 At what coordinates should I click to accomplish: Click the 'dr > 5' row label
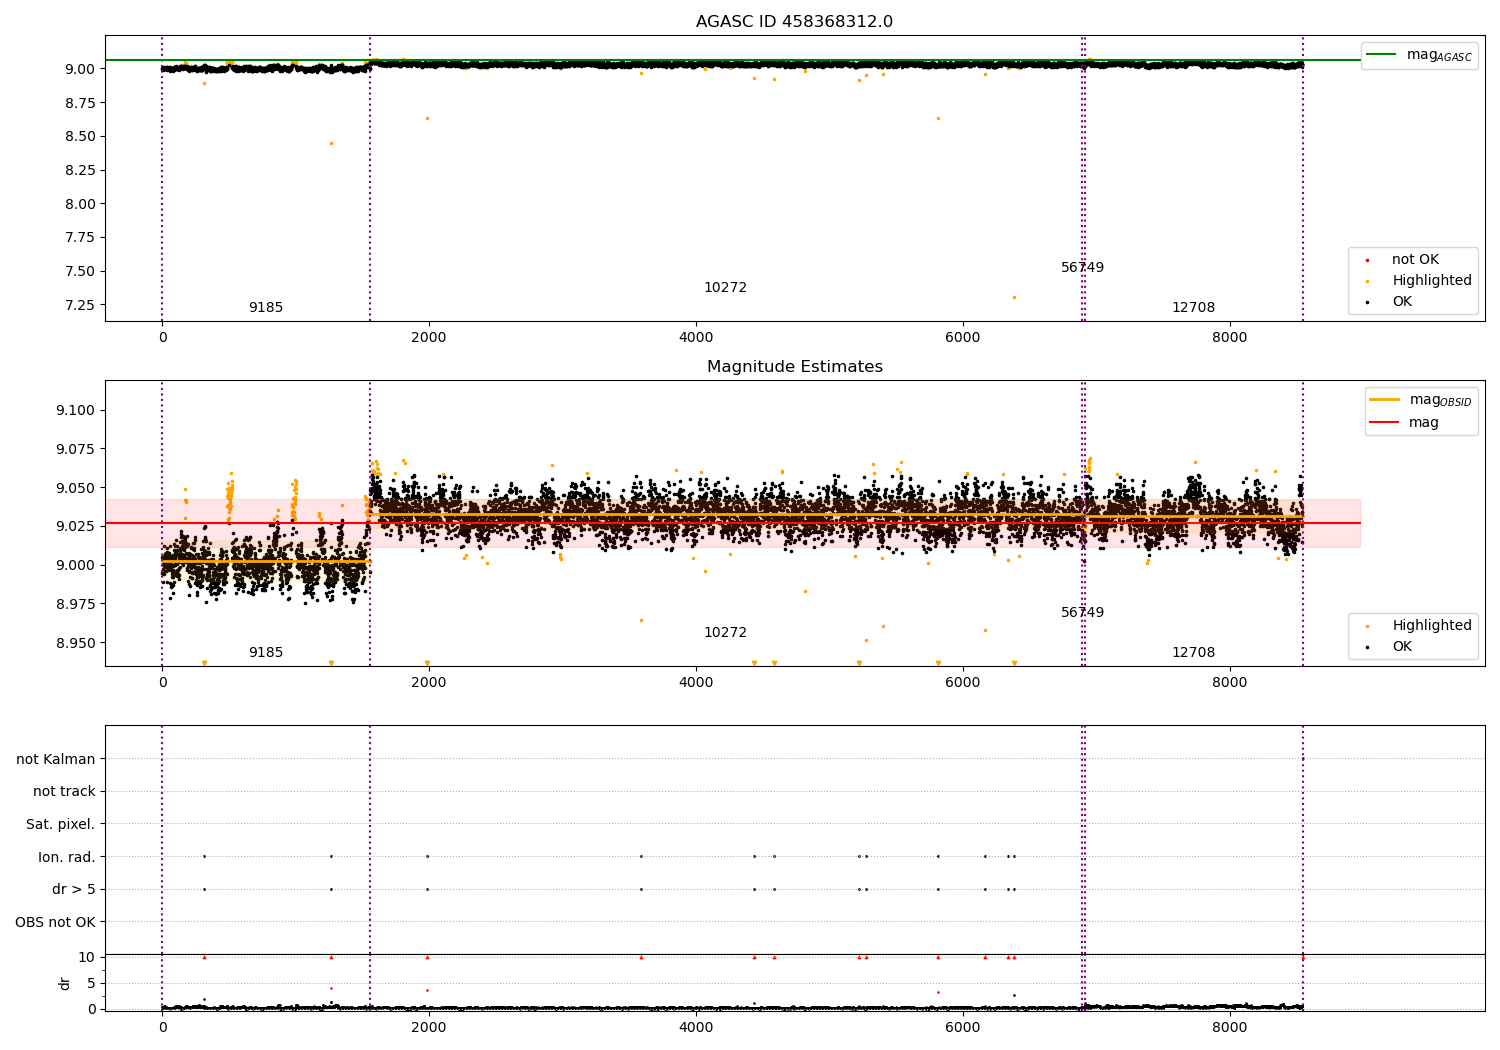[x=74, y=889]
